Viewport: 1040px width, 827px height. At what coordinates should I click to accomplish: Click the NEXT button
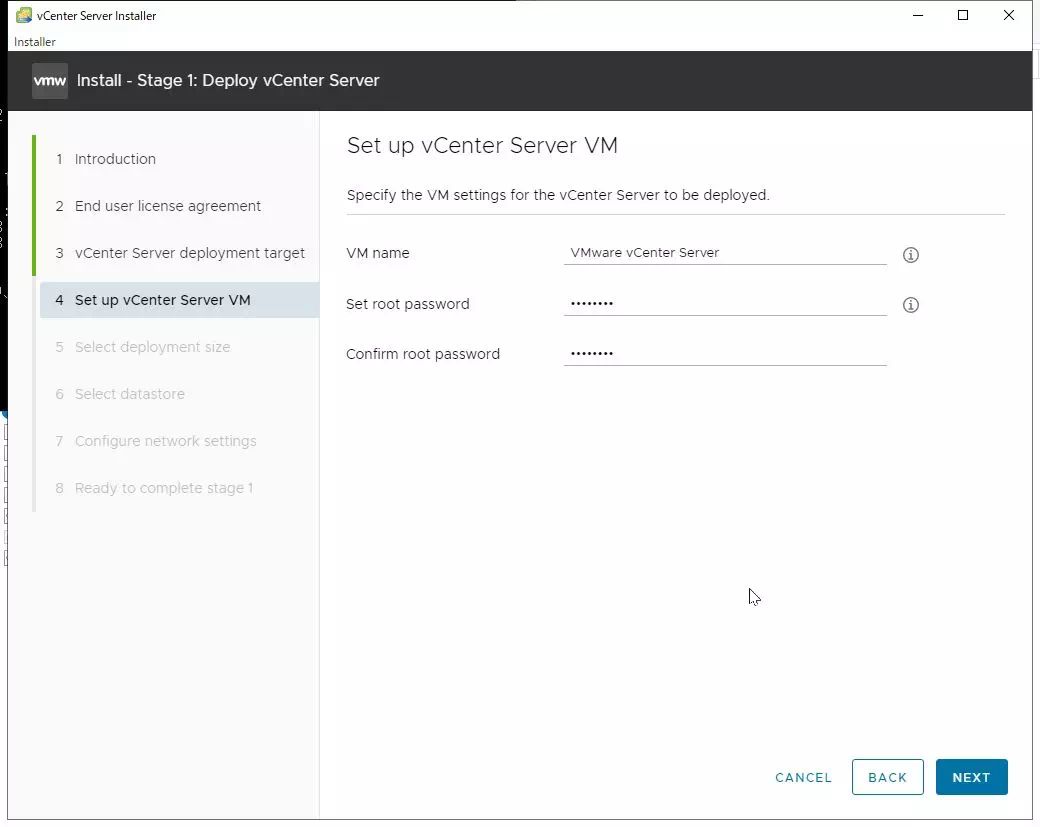click(x=972, y=777)
